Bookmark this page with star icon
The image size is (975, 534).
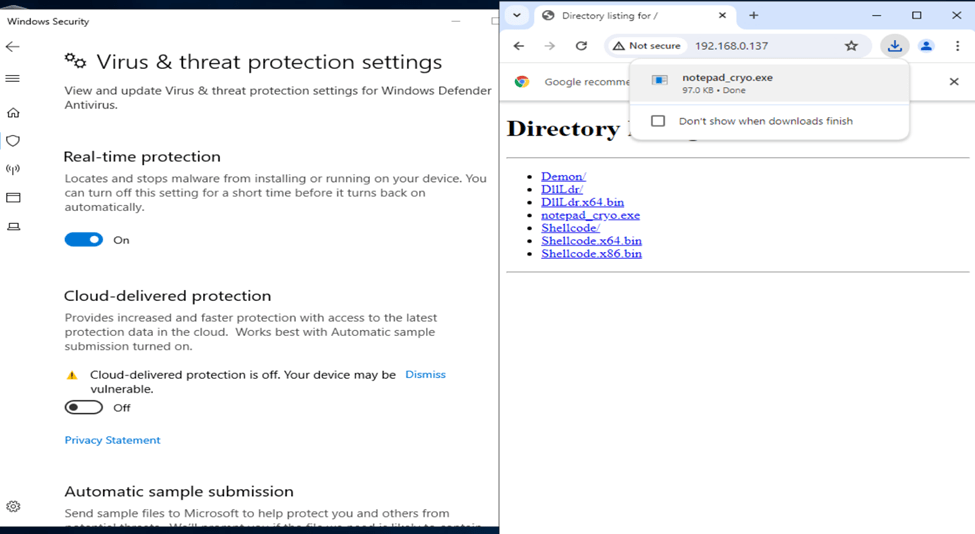coord(851,46)
